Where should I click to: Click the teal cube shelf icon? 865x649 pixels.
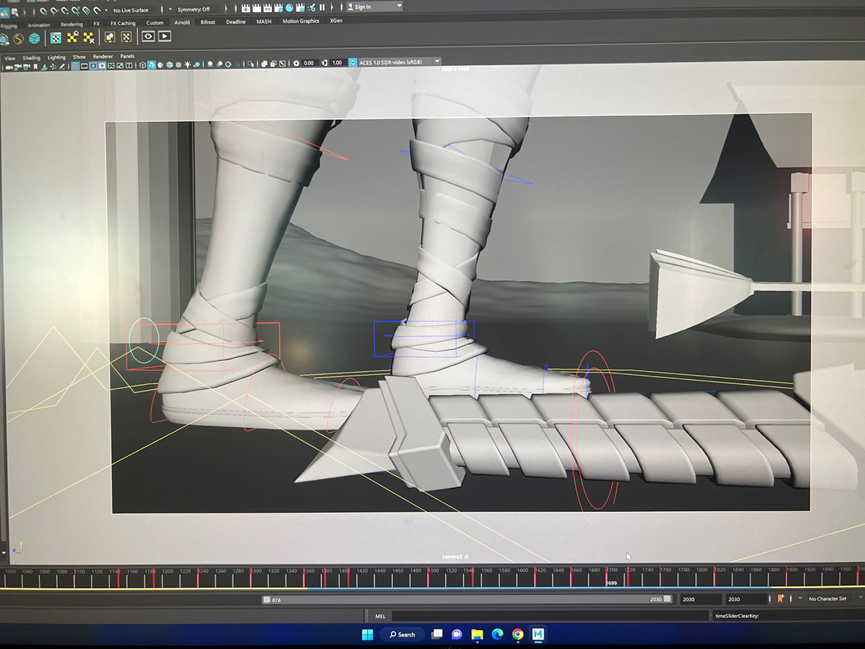pyautogui.click(x=34, y=38)
